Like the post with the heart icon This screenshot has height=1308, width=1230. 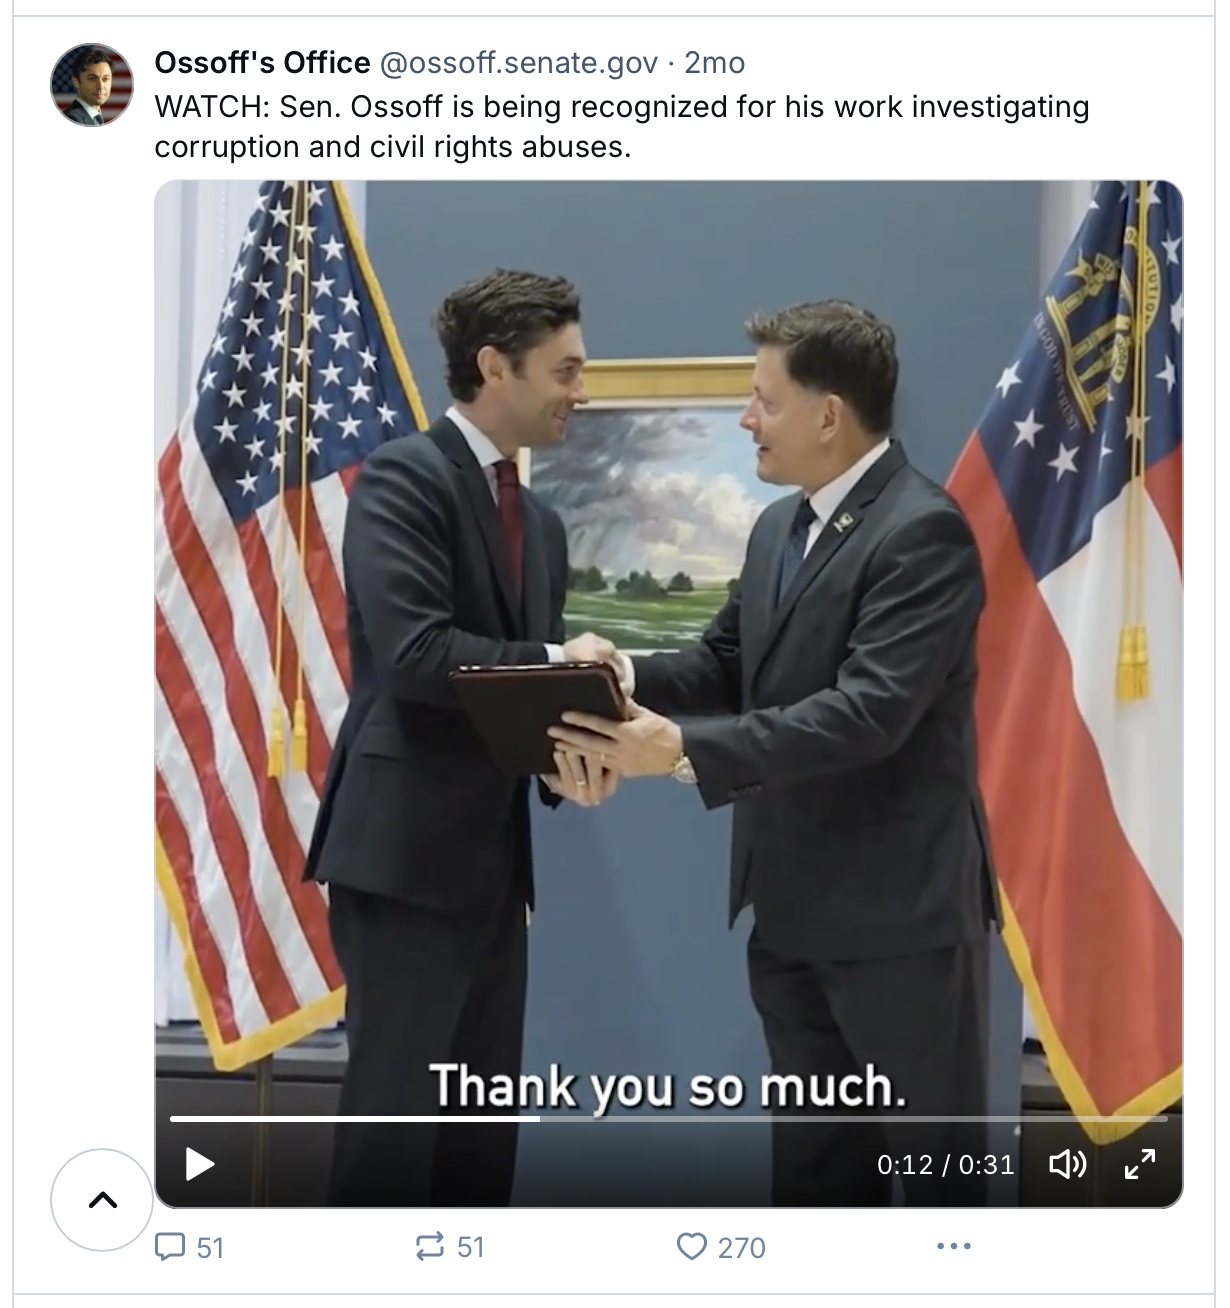tap(691, 1246)
